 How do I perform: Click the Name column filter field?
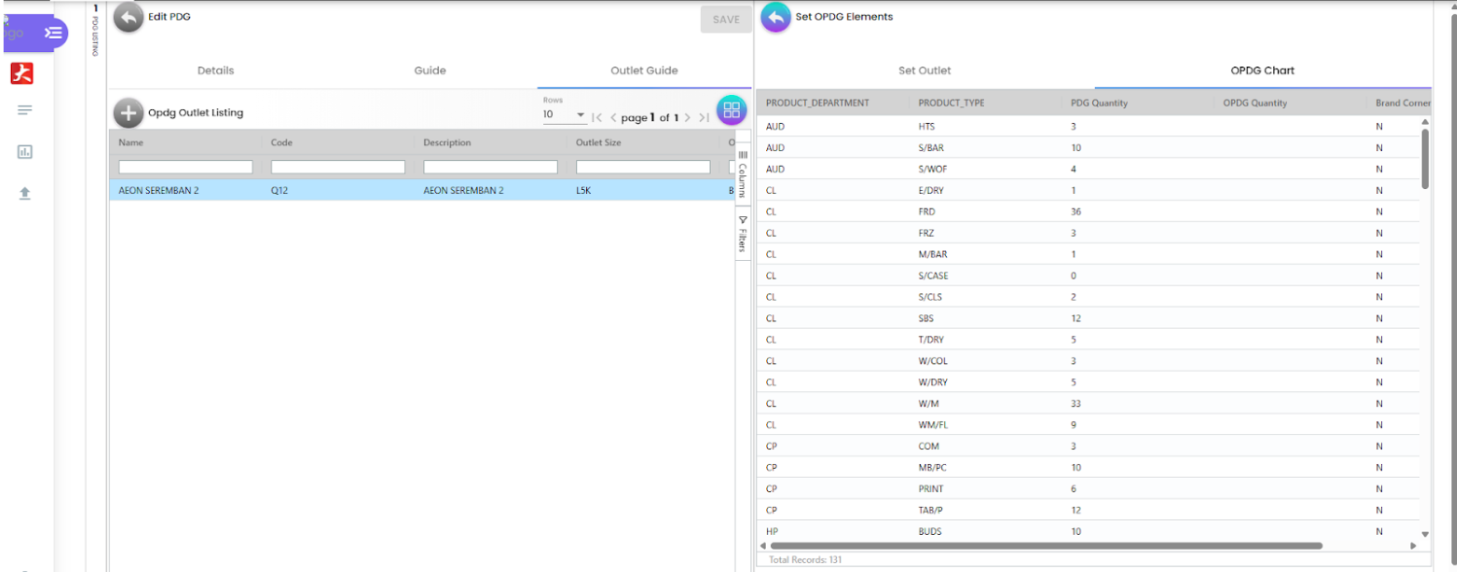pyautogui.click(x=185, y=167)
